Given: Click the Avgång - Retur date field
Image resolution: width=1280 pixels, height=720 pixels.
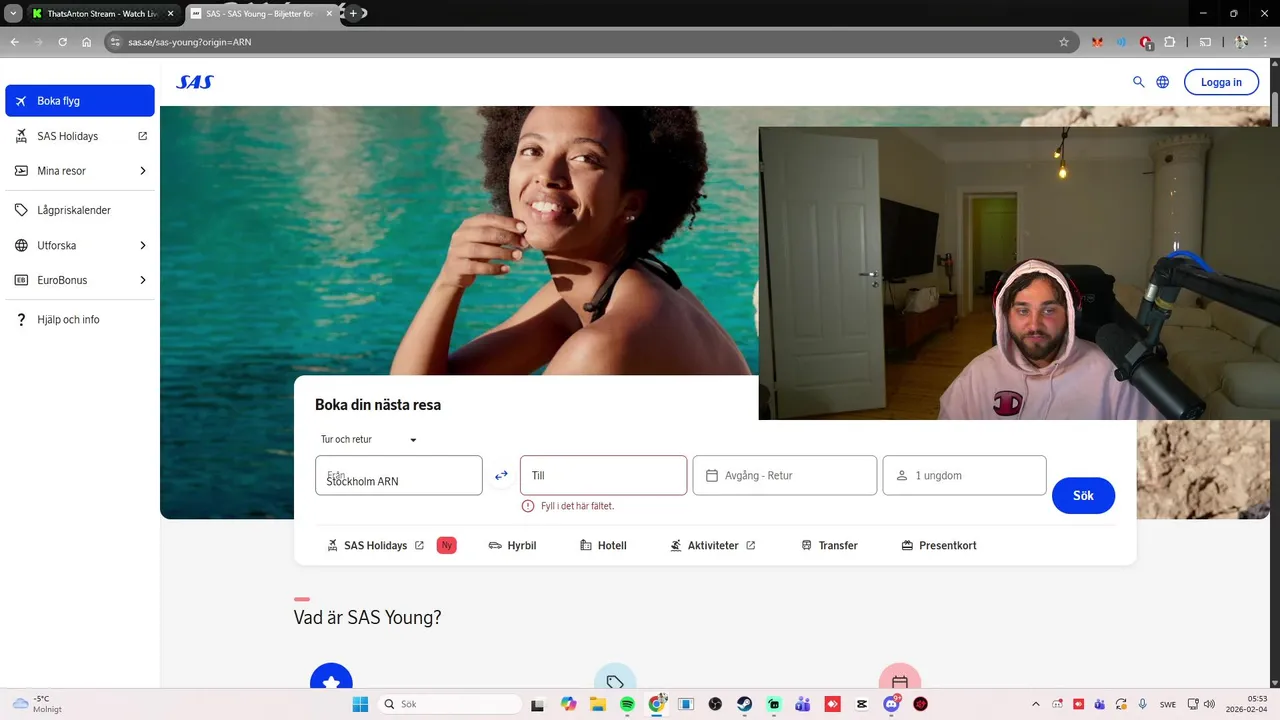Looking at the screenshot, I should click(x=785, y=475).
